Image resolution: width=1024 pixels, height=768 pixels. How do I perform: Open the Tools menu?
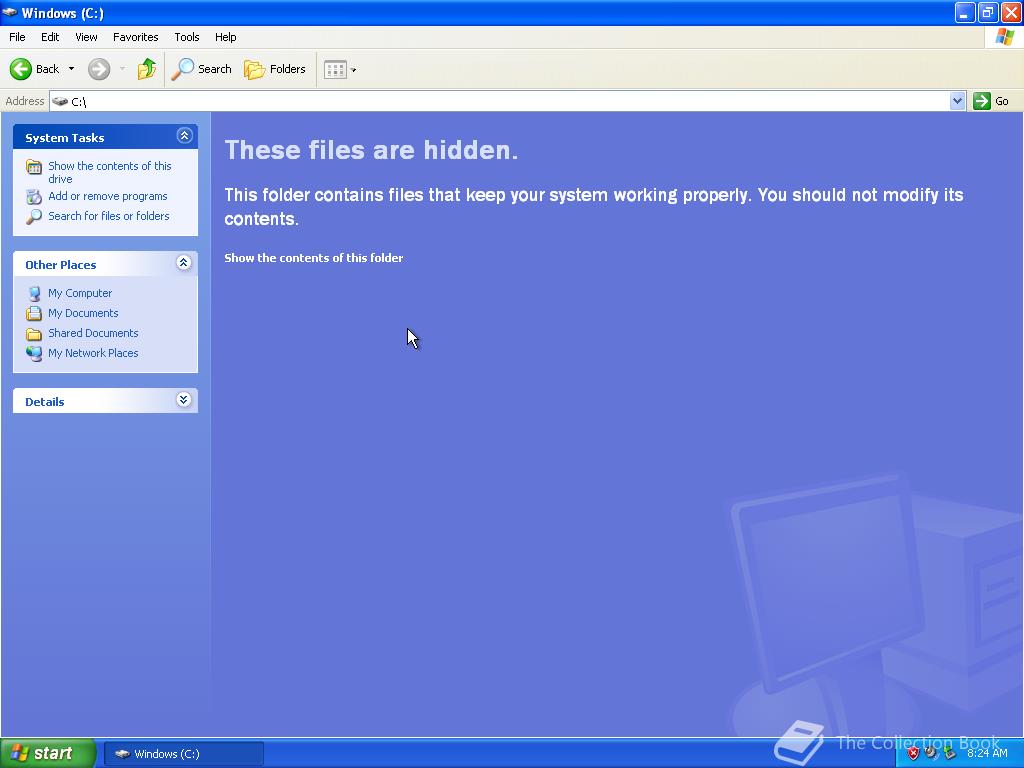pyautogui.click(x=186, y=37)
